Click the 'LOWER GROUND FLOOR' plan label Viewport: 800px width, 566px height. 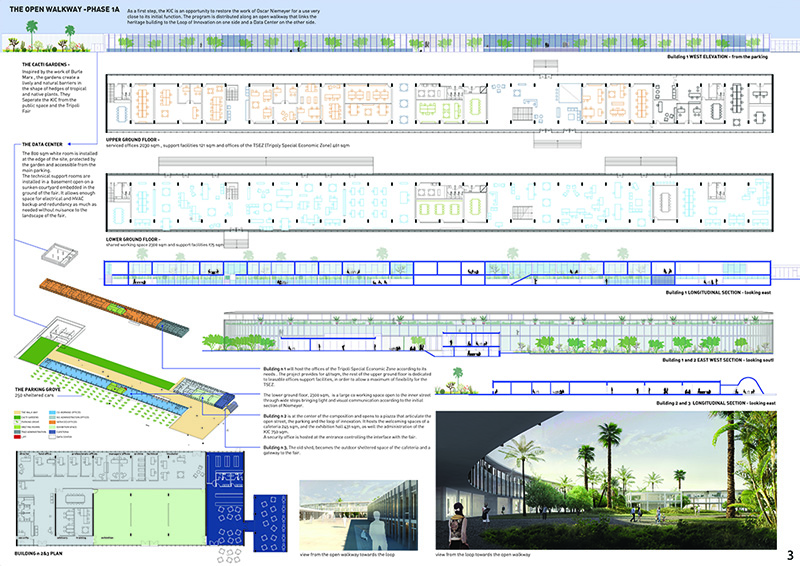tap(139, 239)
